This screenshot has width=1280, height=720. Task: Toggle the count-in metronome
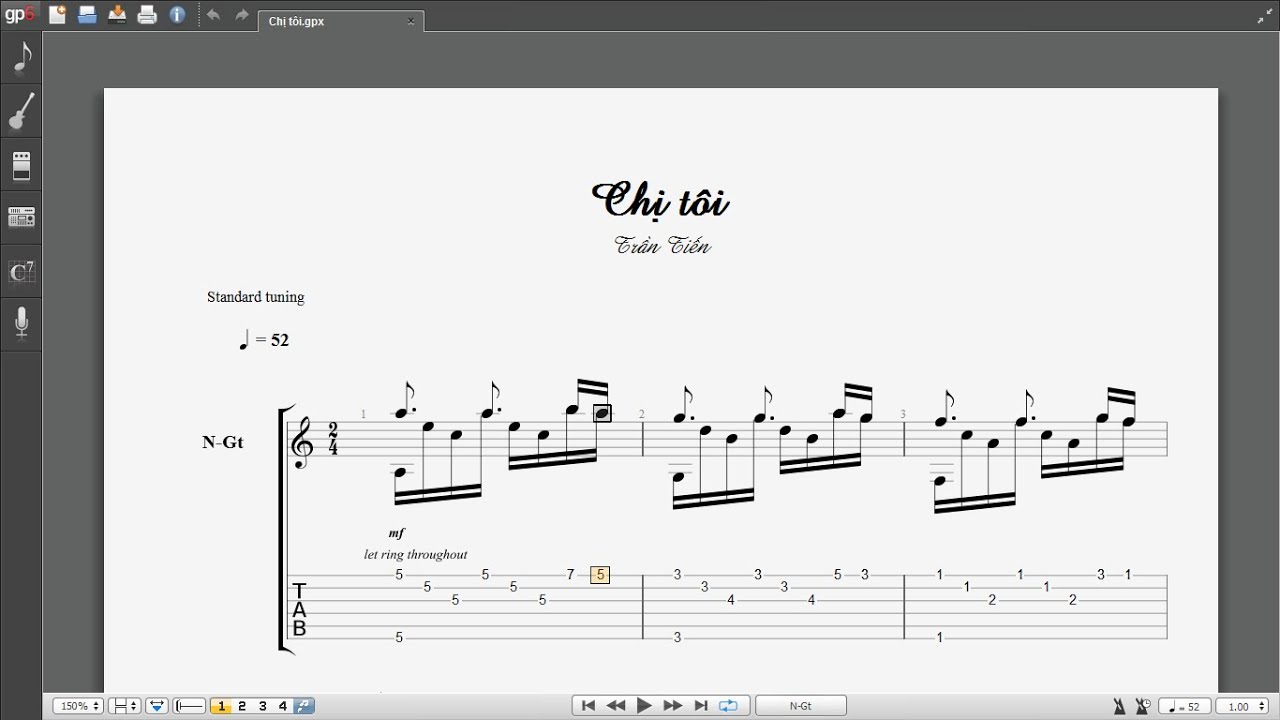pos(1142,707)
